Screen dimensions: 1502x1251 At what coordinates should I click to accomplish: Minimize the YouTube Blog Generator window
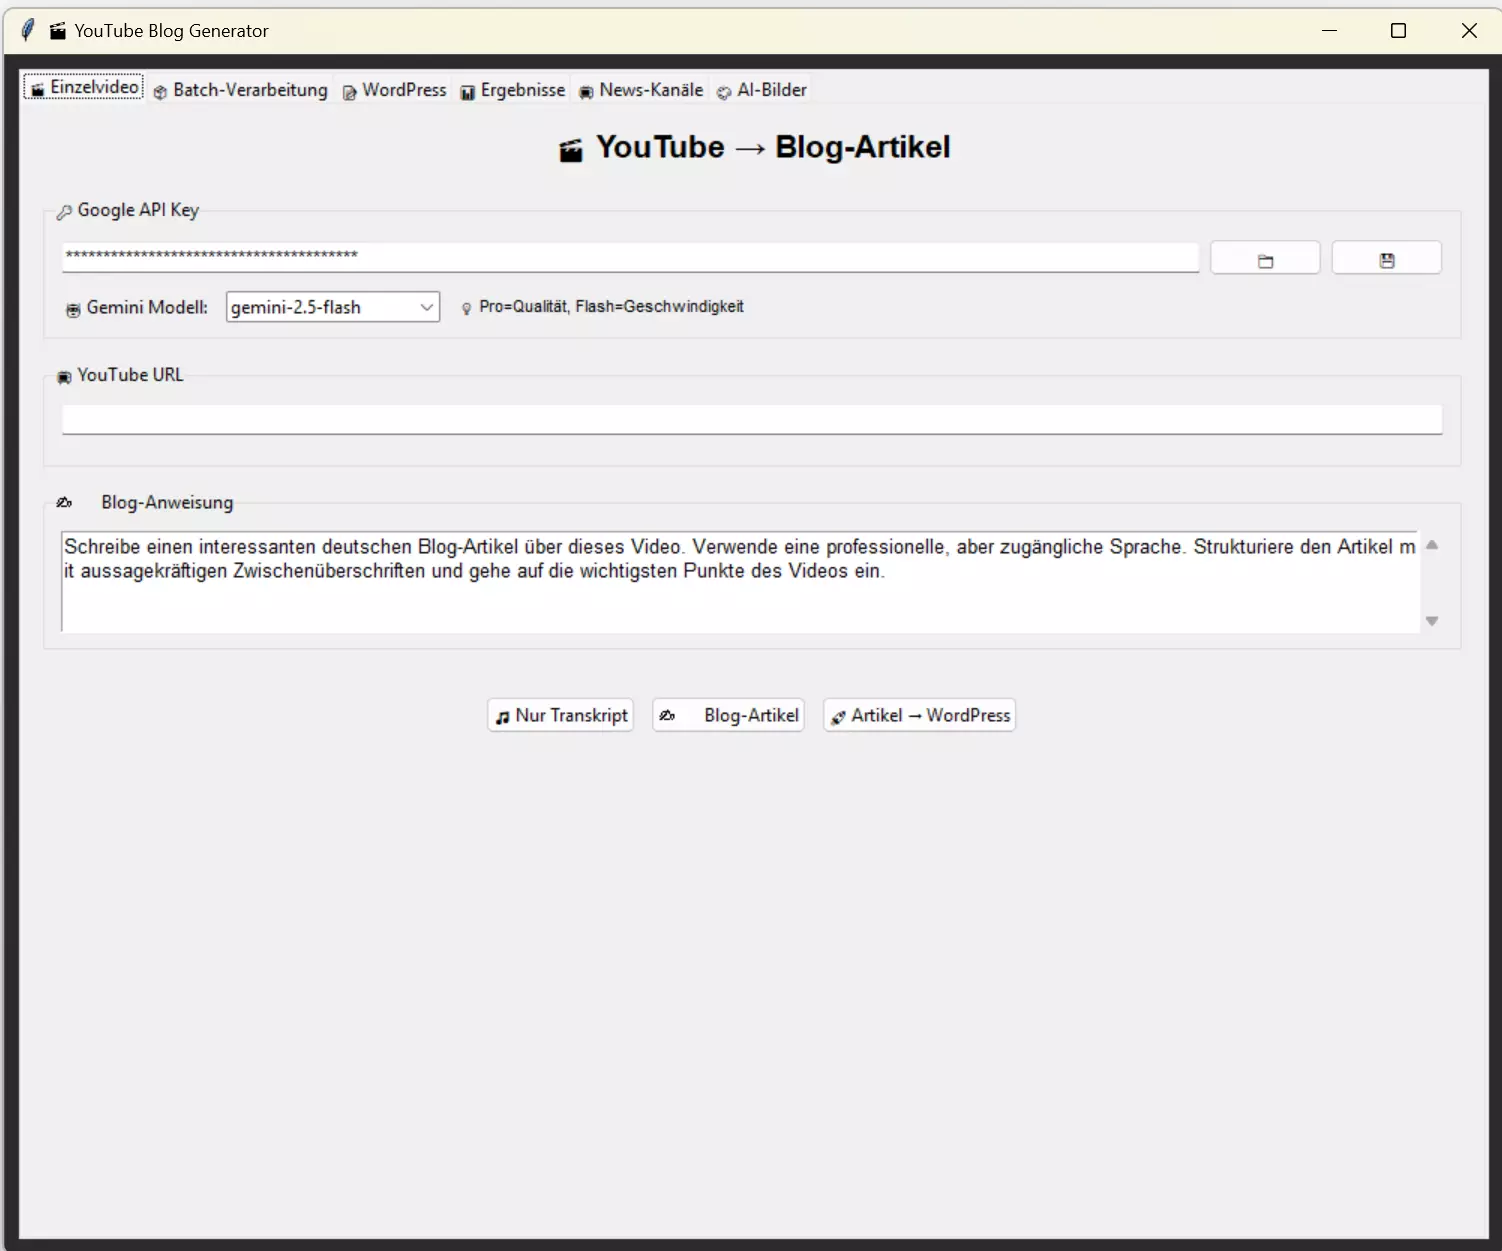tap(1329, 30)
